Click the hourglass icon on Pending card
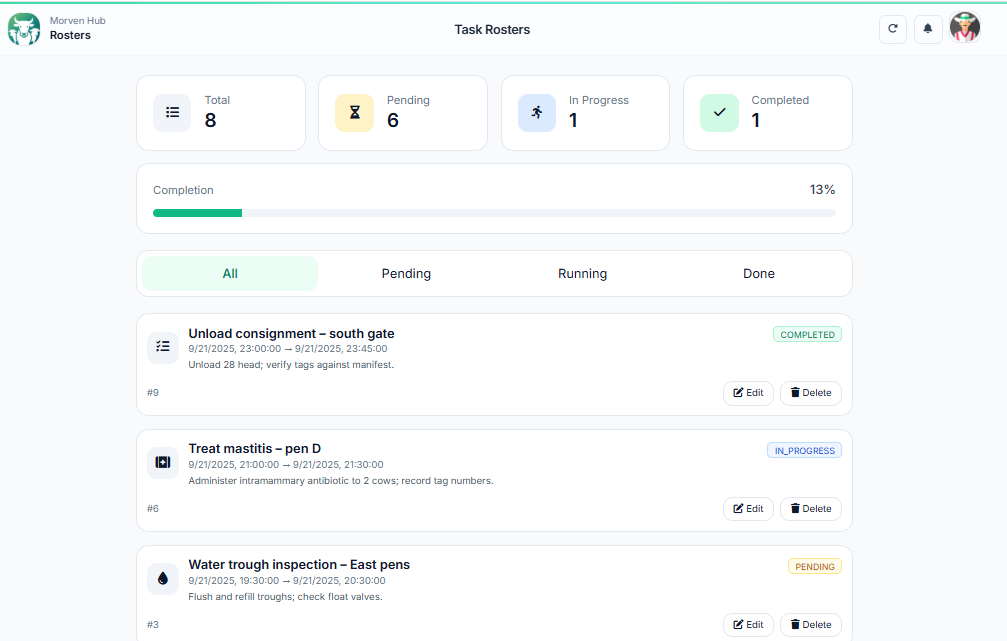The width and height of the screenshot is (1007, 641). point(354,112)
